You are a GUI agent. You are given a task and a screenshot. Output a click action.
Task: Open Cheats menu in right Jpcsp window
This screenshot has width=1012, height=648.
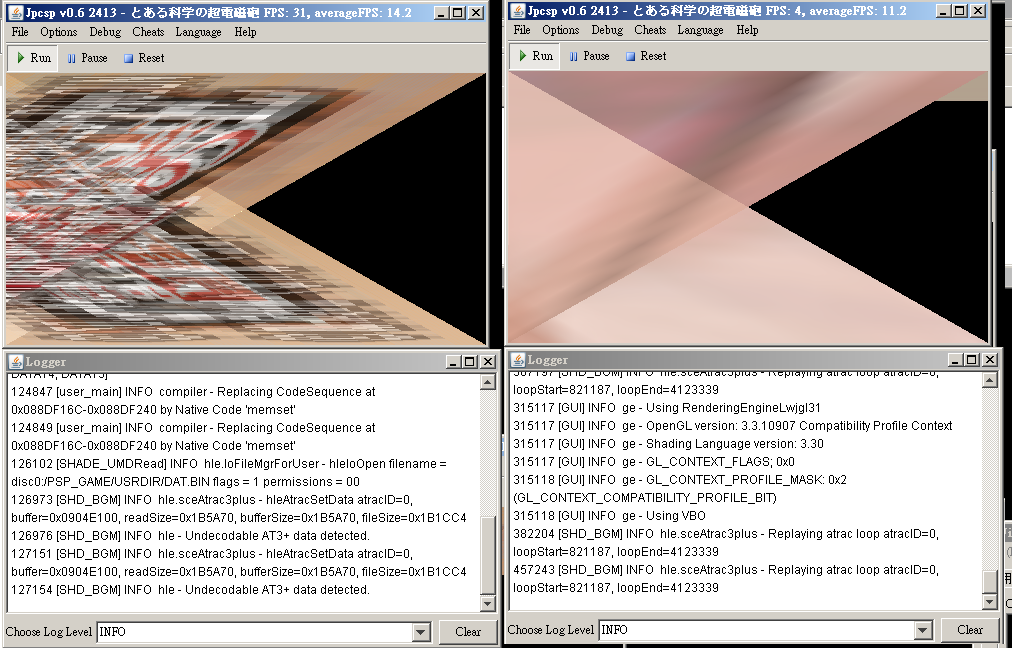click(651, 30)
